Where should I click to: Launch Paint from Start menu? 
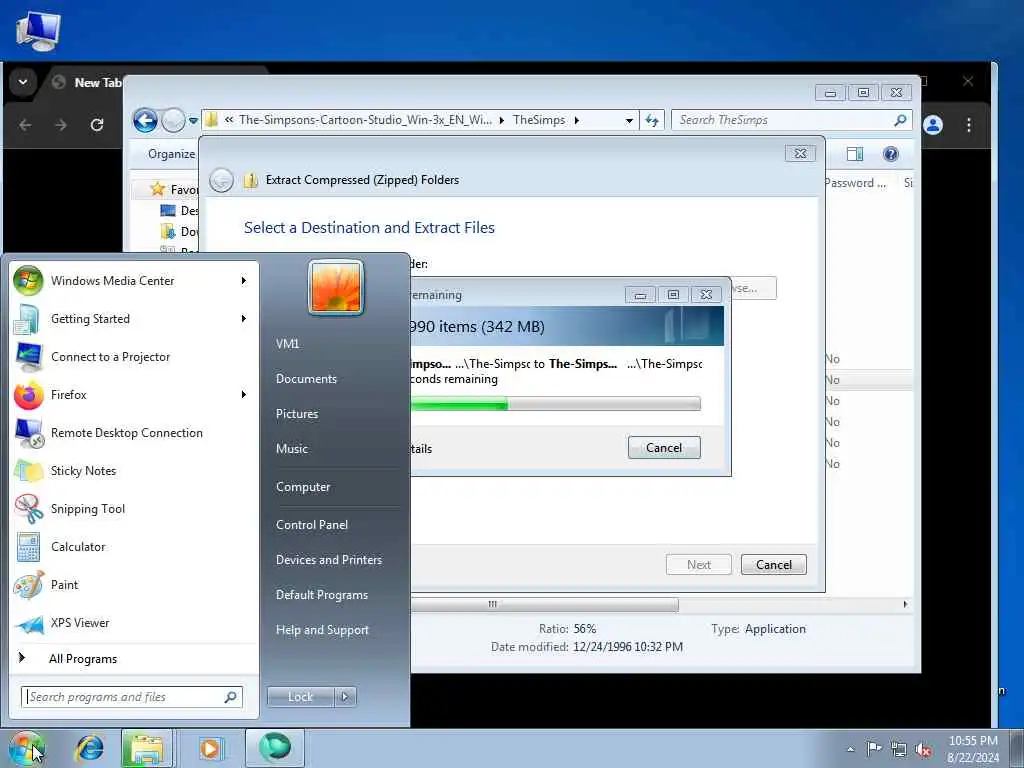(x=134, y=584)
